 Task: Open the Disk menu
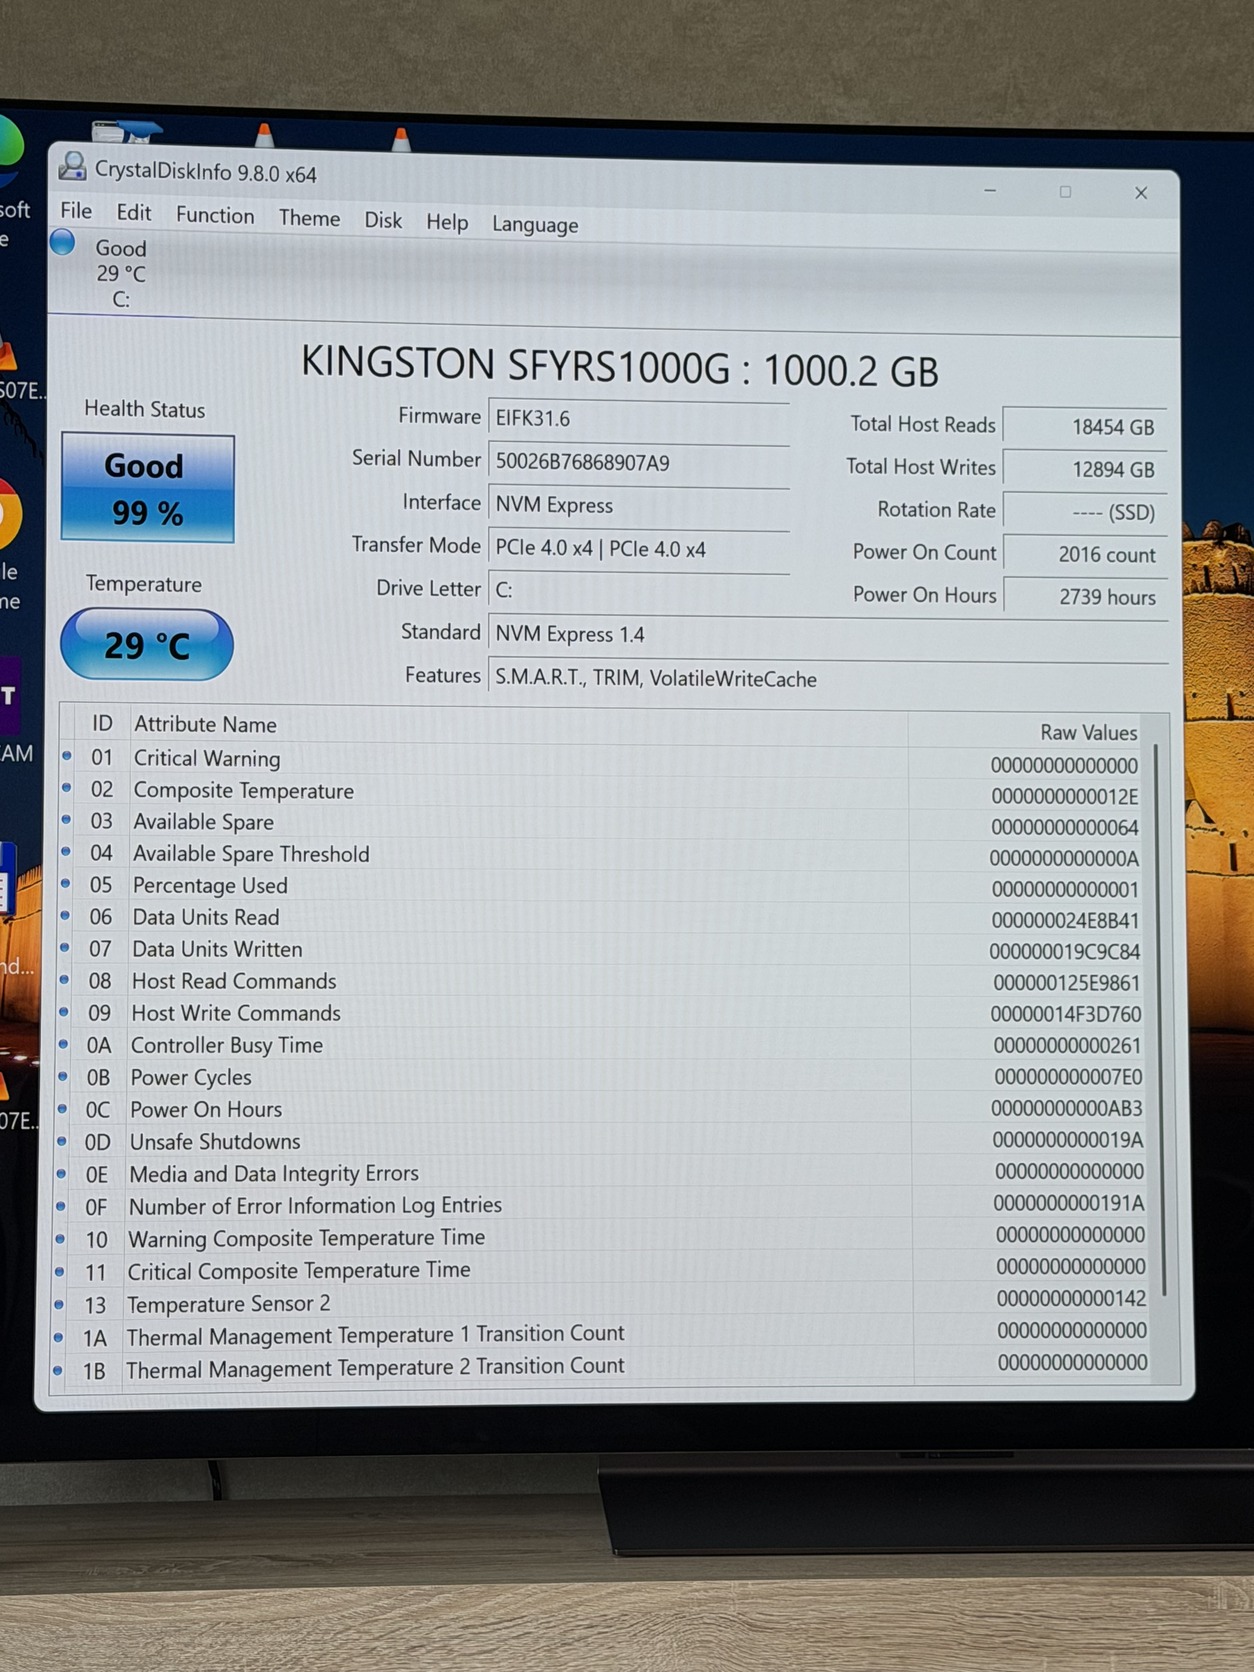[383, 221]
